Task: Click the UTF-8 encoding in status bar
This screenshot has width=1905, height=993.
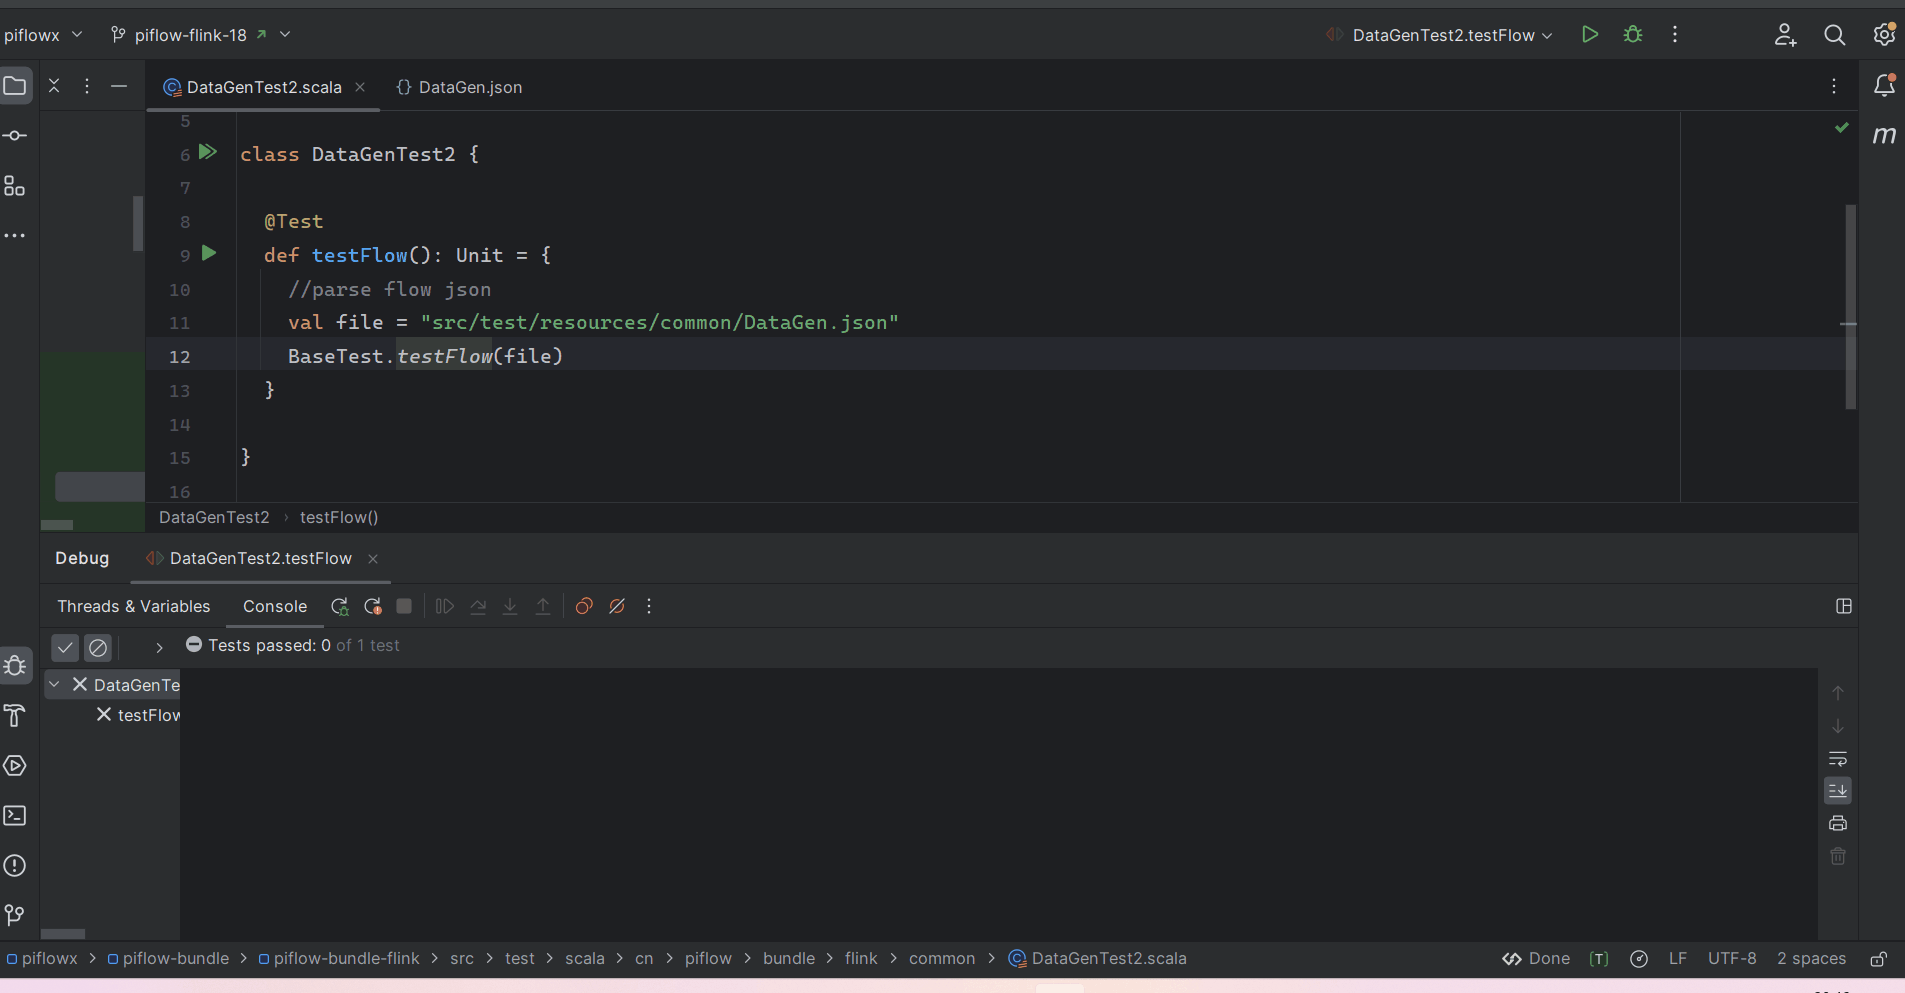Action: 1732,958
